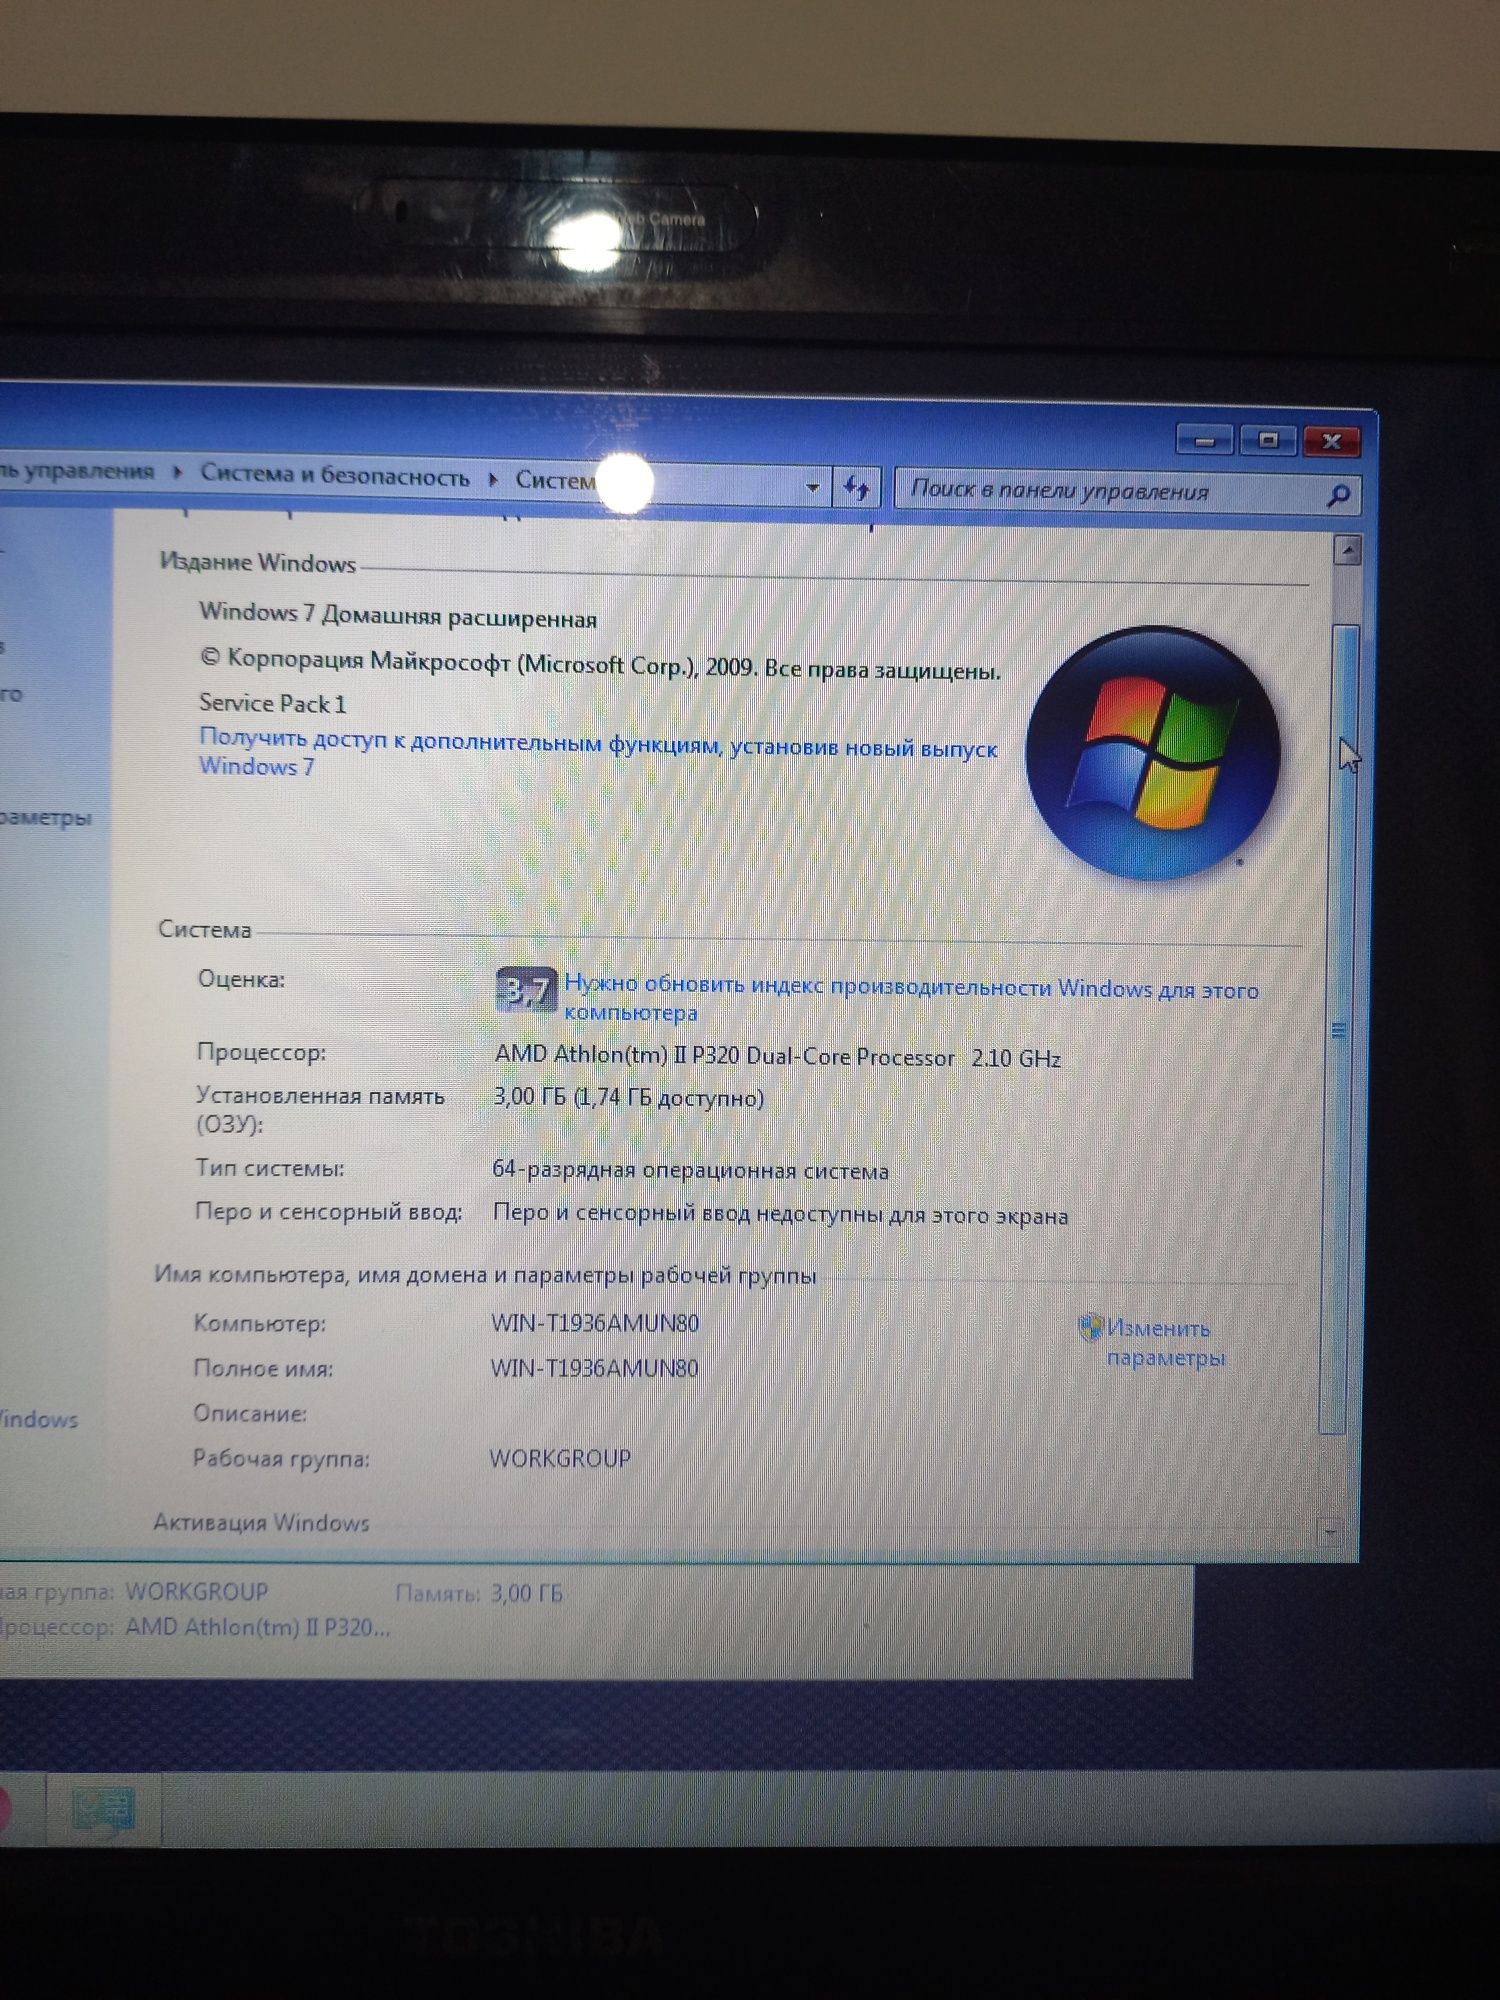Open the address bar history dropdown arrow
The image size is (1500, 2000).
click(x=813, y=487)
